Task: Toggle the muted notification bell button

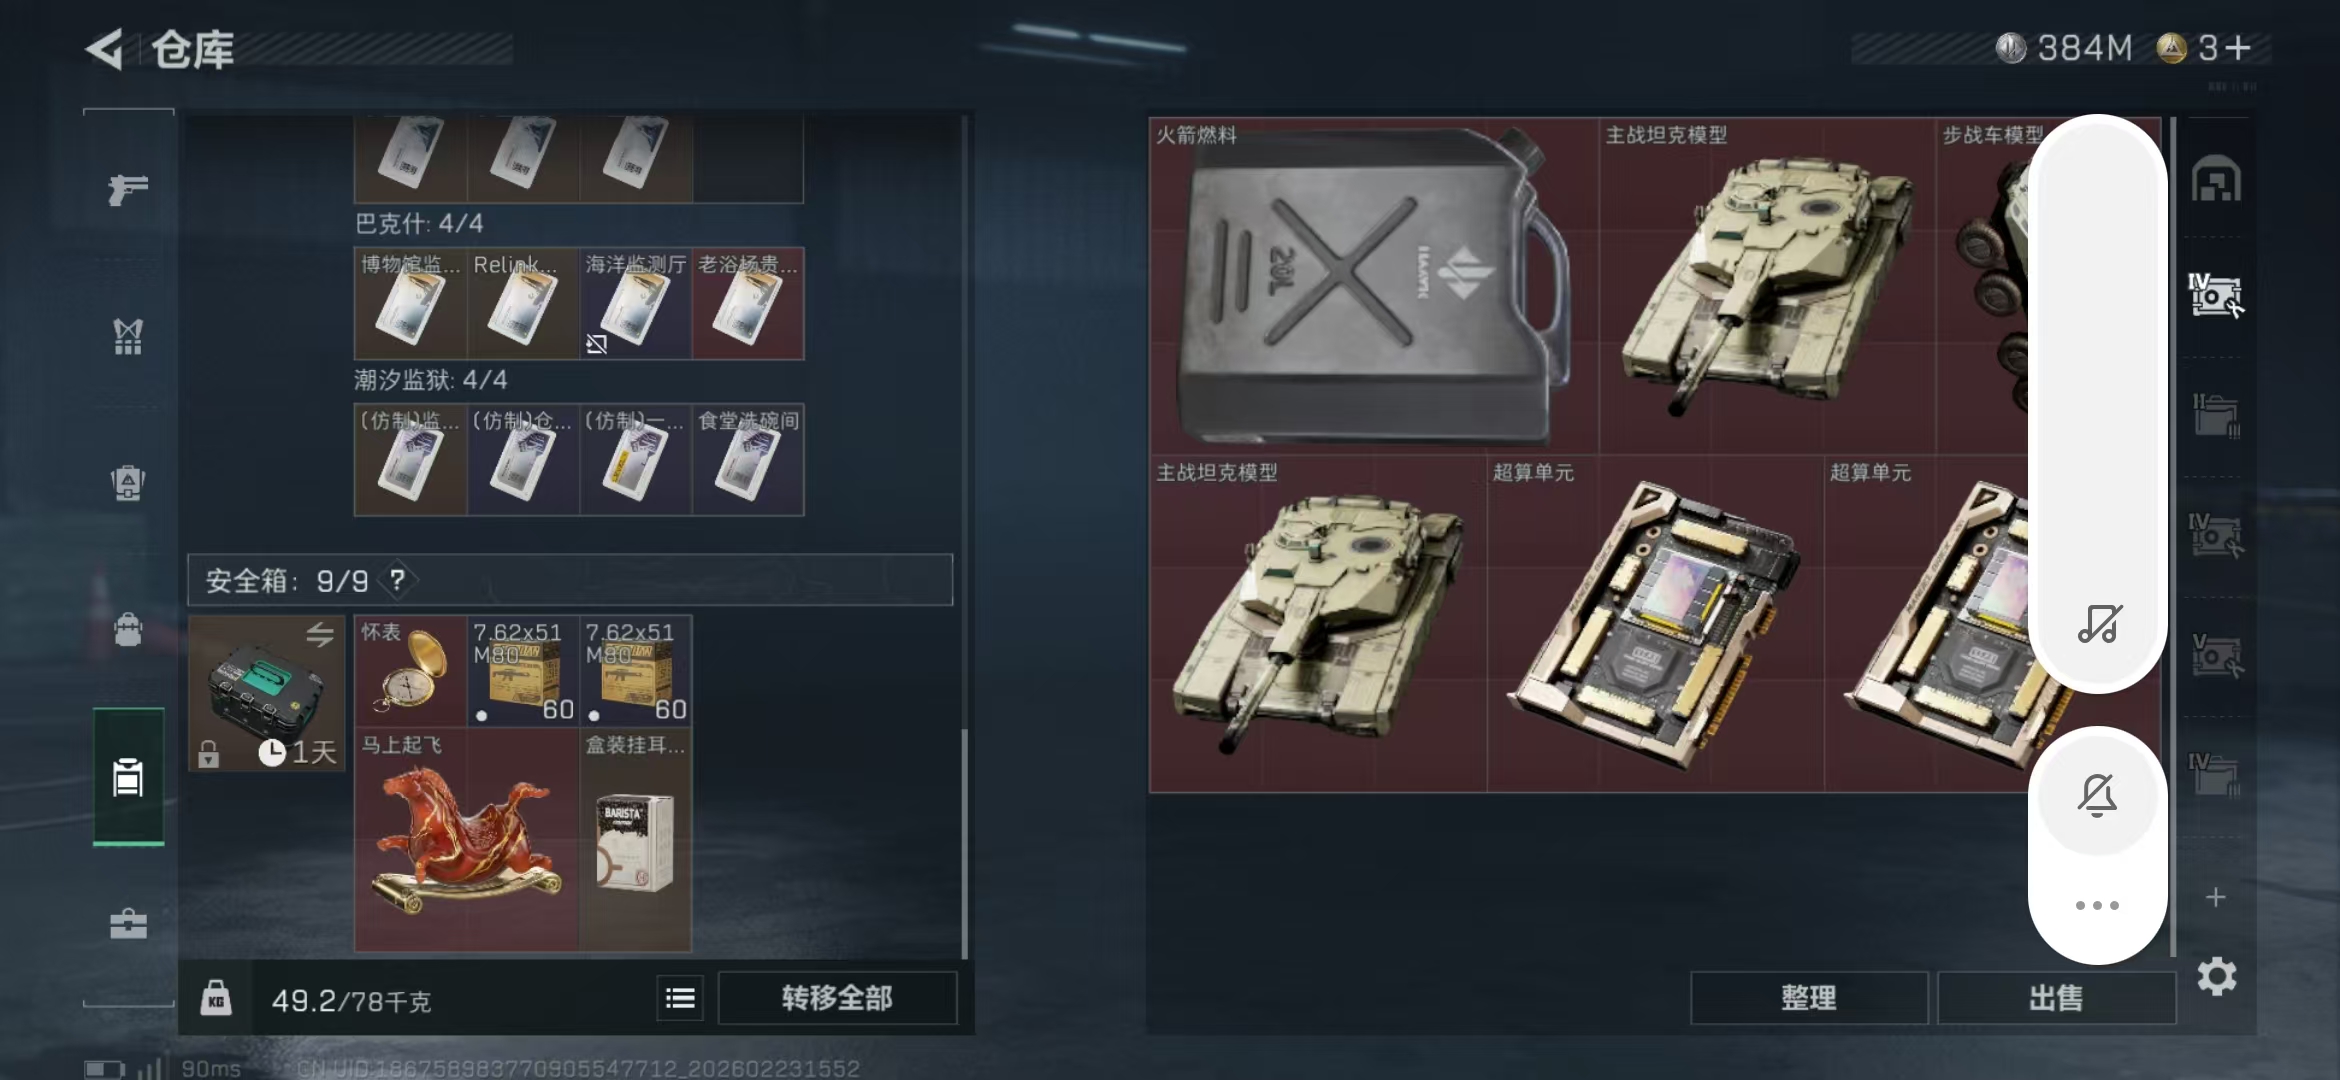Action: tap(2097, 796)
